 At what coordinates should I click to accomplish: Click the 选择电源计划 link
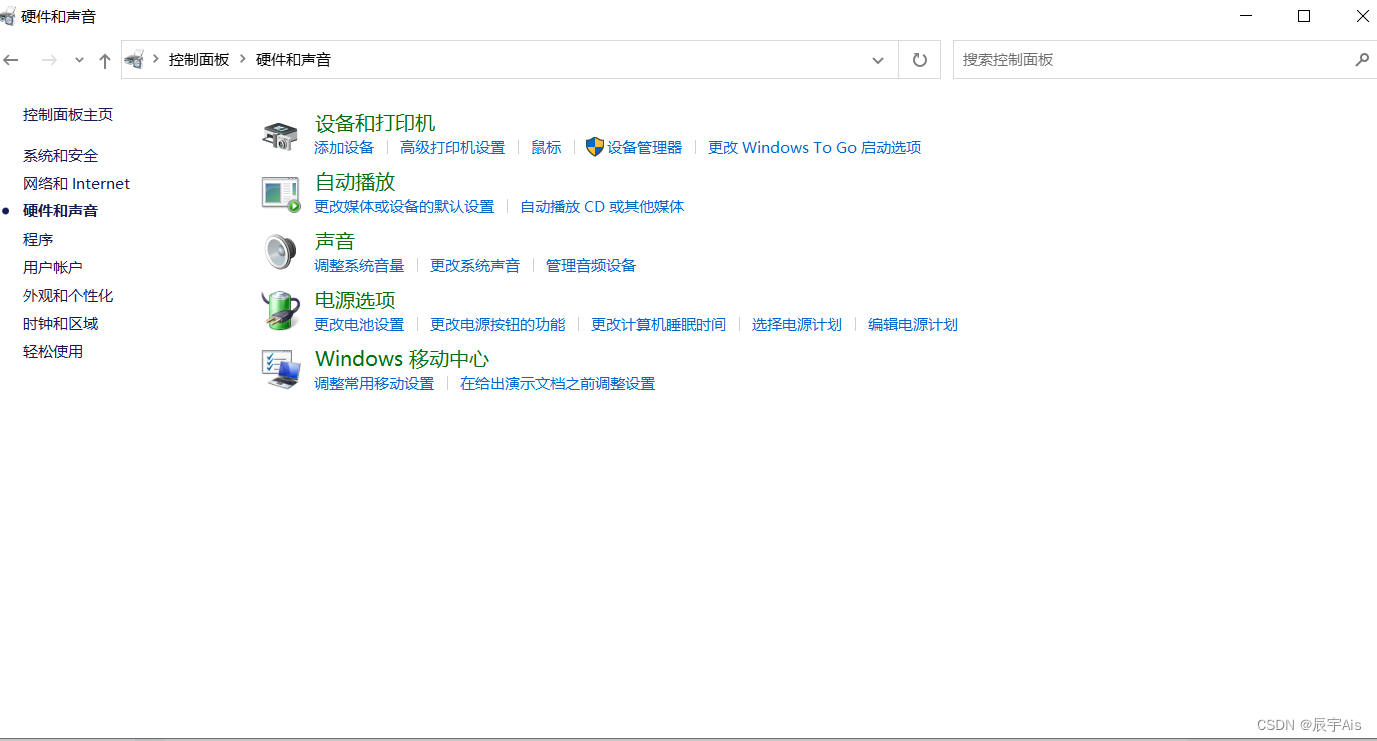pos(797,325)
